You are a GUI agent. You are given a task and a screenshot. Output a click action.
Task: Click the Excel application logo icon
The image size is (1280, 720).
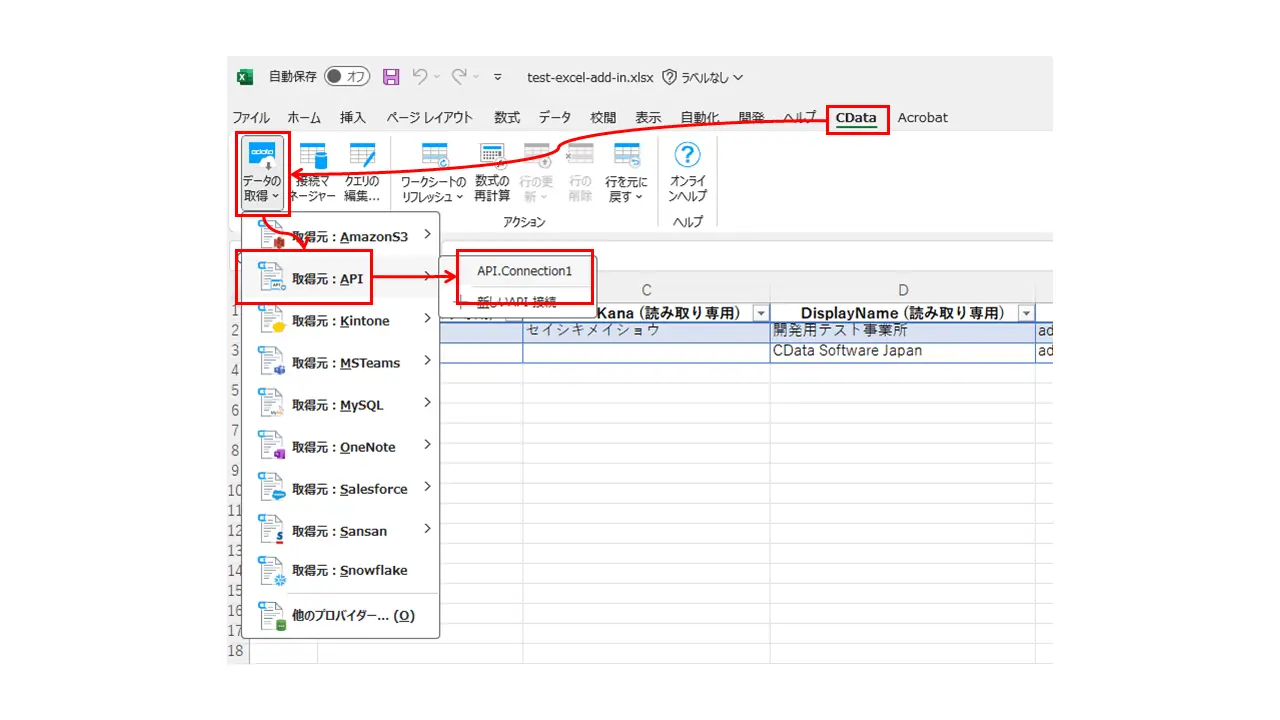pyautogui.click(x=245, y=77)
